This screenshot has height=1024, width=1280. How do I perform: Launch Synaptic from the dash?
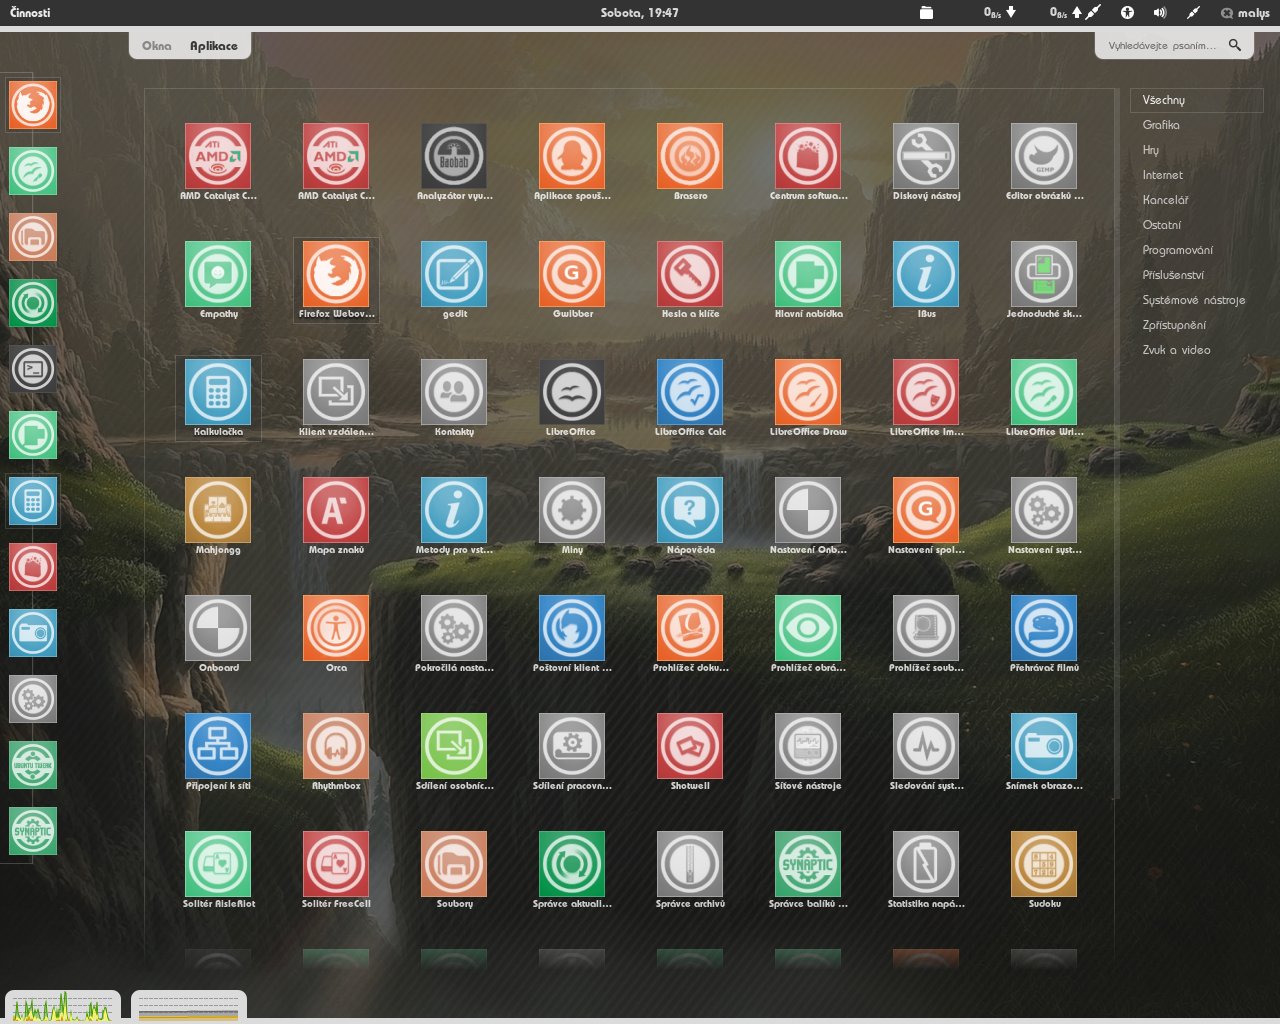click(33, 831)
